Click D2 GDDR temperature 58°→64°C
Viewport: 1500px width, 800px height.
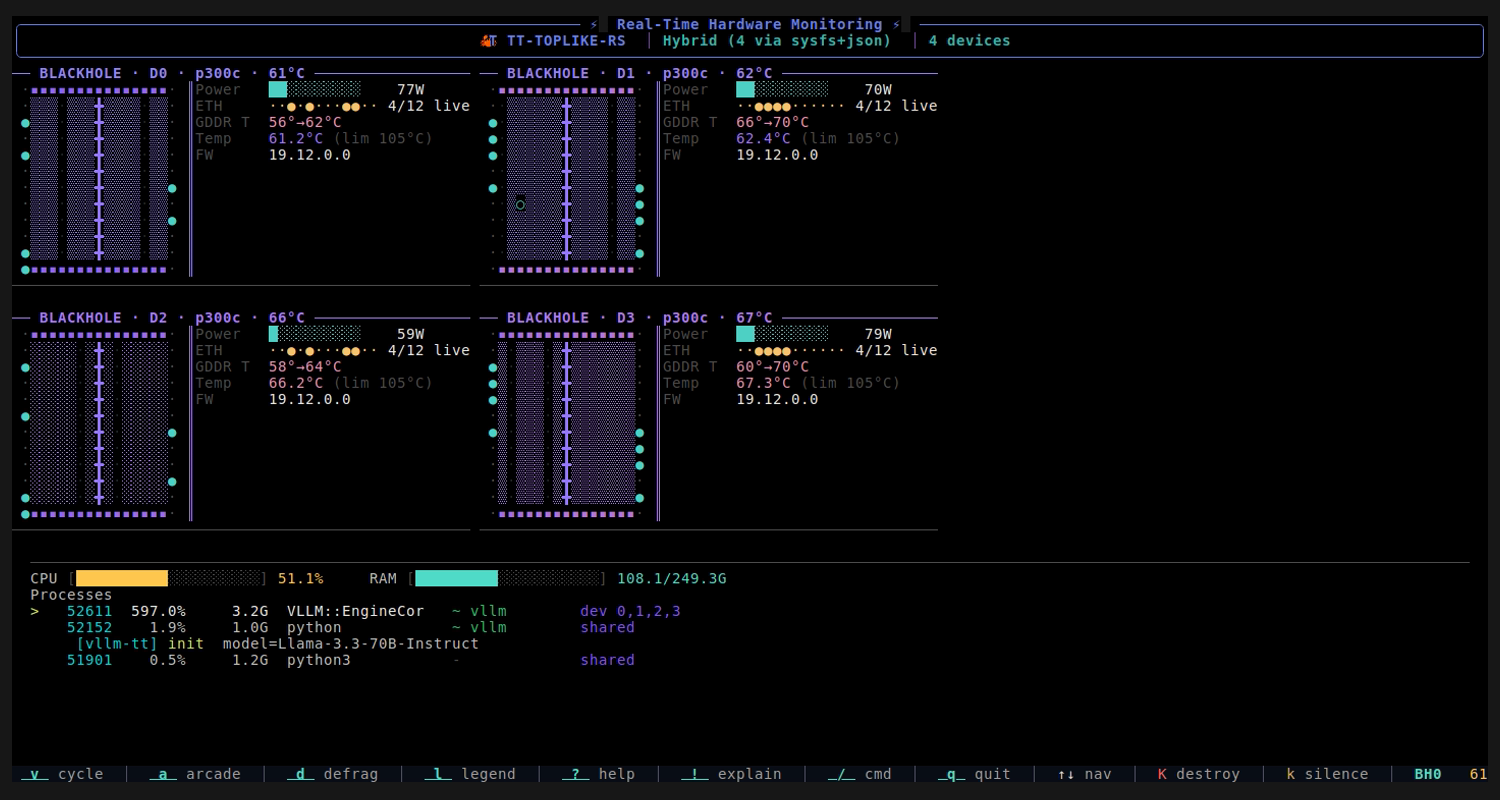pos(305,367)
